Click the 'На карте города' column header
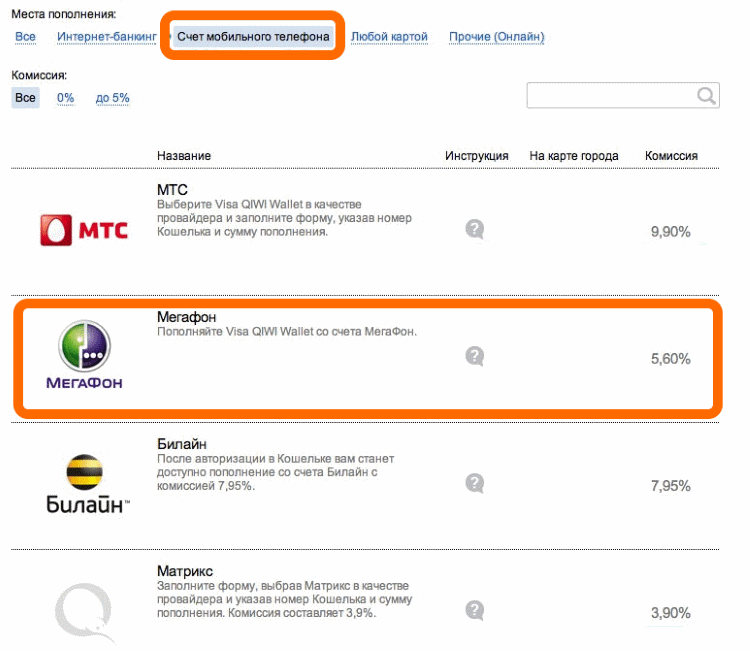Viewport: 750px width, 651px height. 574,156
